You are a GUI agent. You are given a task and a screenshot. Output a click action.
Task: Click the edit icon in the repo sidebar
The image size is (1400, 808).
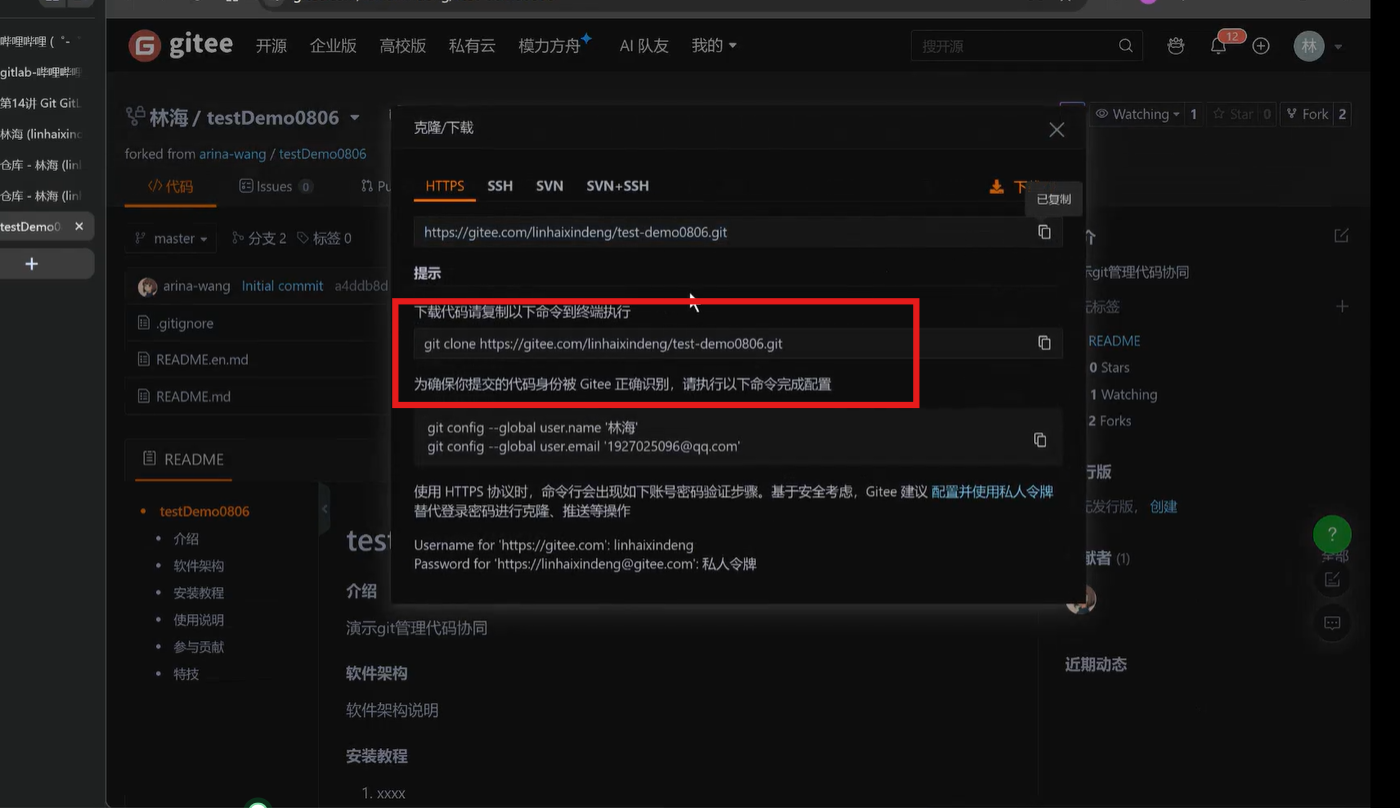coord(1341,236)
